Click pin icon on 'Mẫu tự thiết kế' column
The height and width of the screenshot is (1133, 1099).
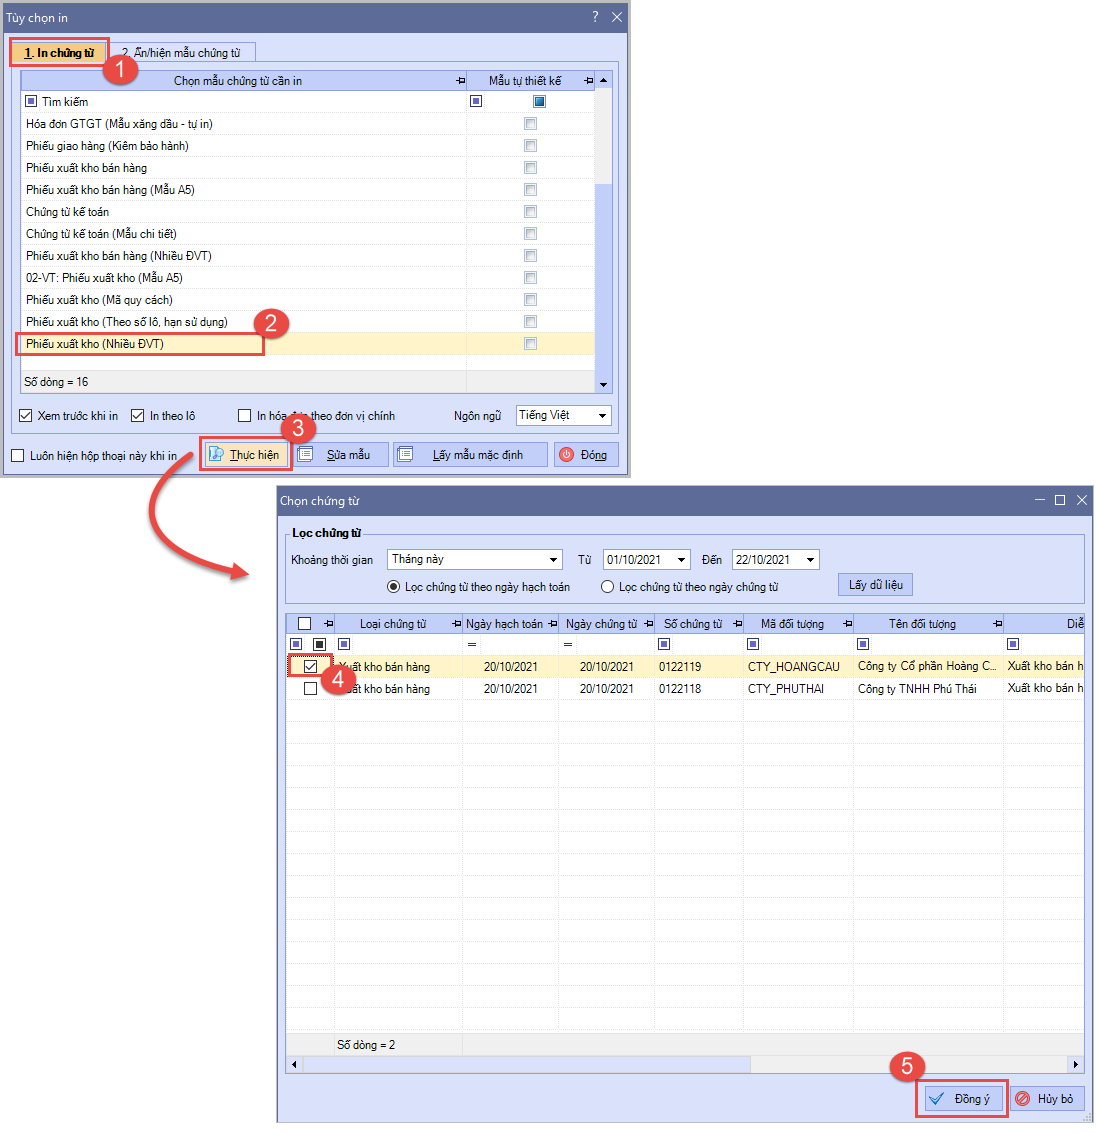click(588, 81)
